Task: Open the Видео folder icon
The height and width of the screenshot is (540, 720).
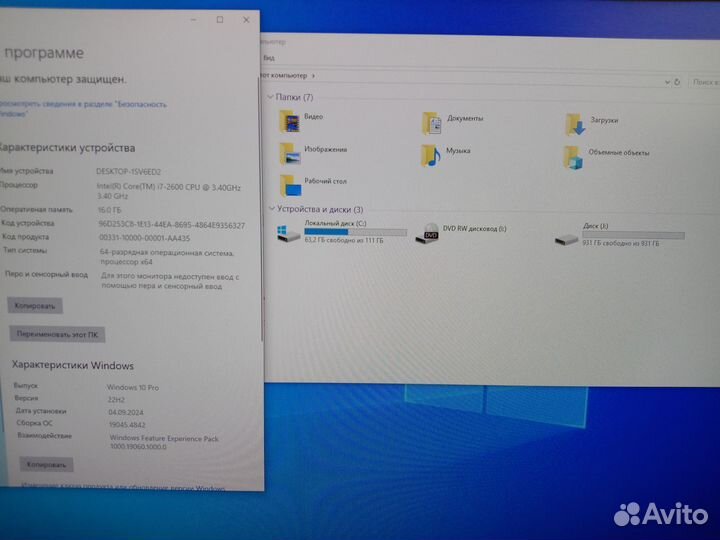Action: pyautogui.click(x=291, y=121)
